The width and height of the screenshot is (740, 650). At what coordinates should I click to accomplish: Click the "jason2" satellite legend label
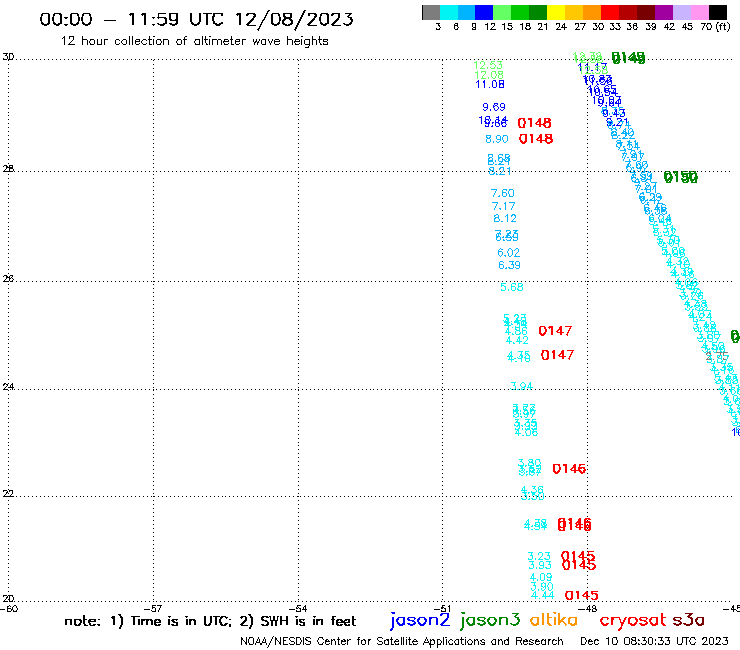coord(420,620)
